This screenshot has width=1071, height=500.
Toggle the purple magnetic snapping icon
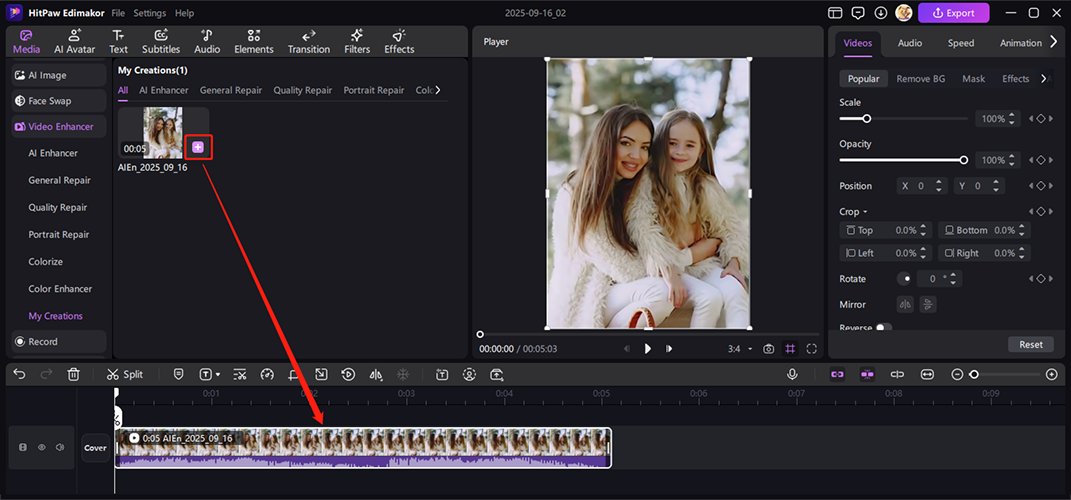click(867, 374)
